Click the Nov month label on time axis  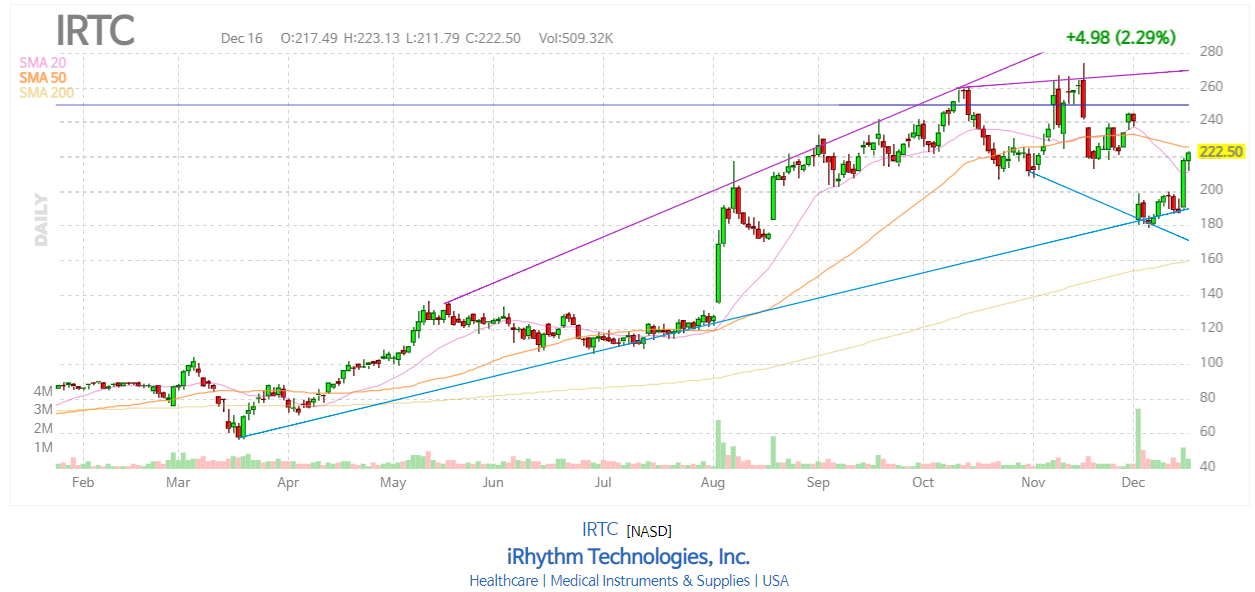(1033, 483)
